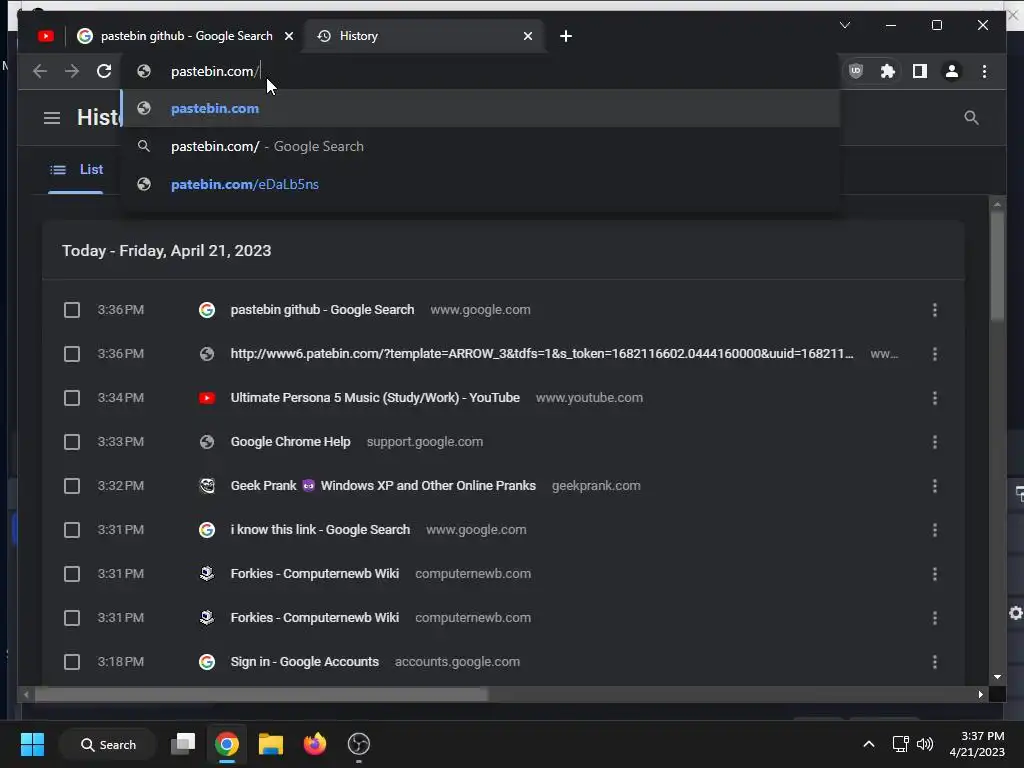The width and height of the screenshot is (1024, 768).
Task: Click the search history magnifier icon
Action: coord(971,118)
